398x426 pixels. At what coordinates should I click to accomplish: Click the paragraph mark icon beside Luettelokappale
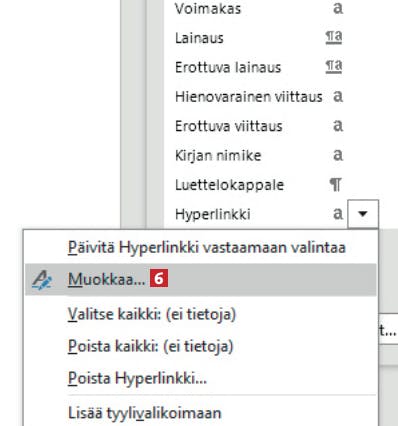point(336,184)
